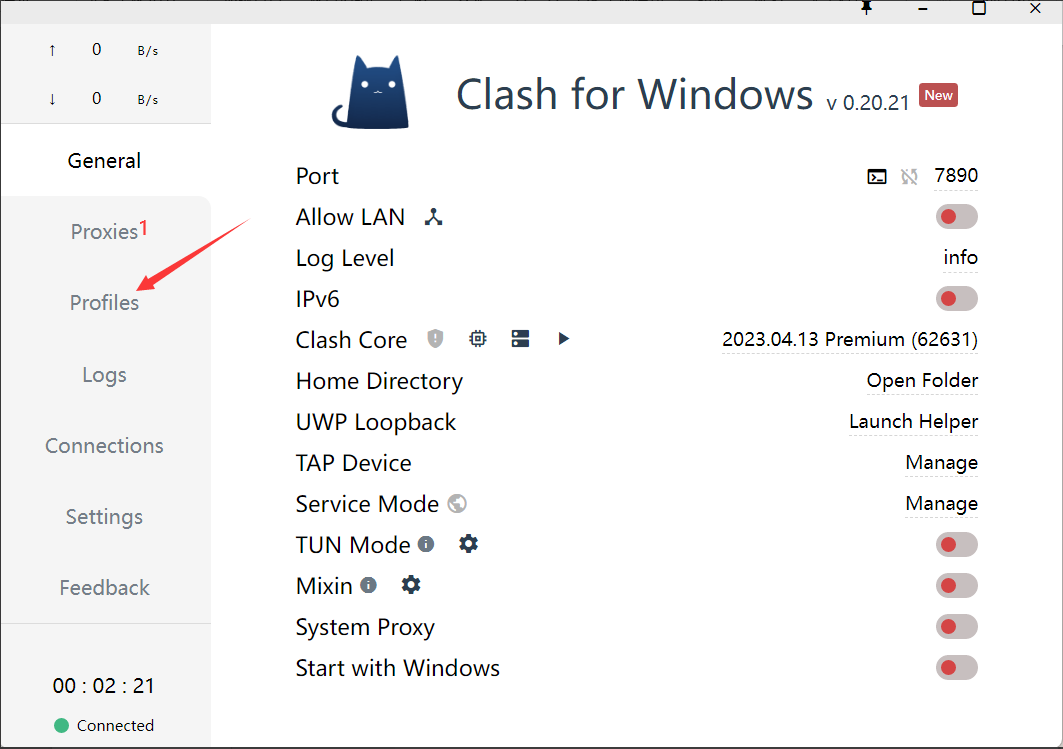Edit the port number 7890 field
The width and height of the screenshot is (1063, 749).
(955, 176)
